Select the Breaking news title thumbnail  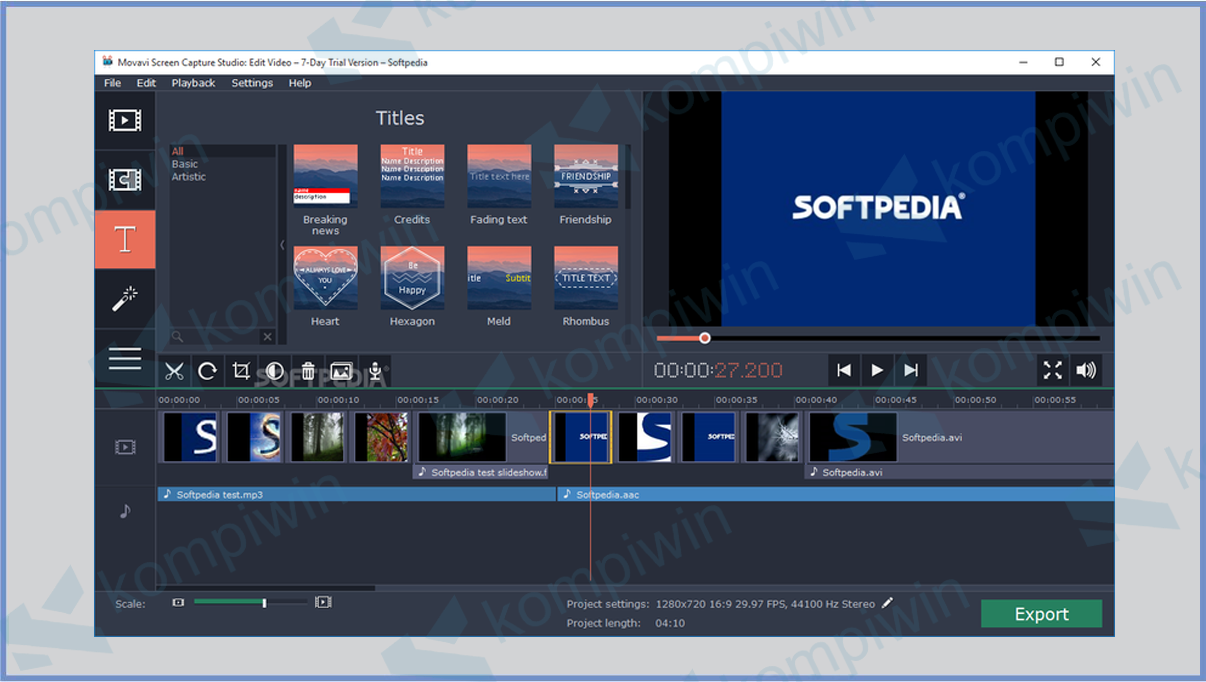325,176
